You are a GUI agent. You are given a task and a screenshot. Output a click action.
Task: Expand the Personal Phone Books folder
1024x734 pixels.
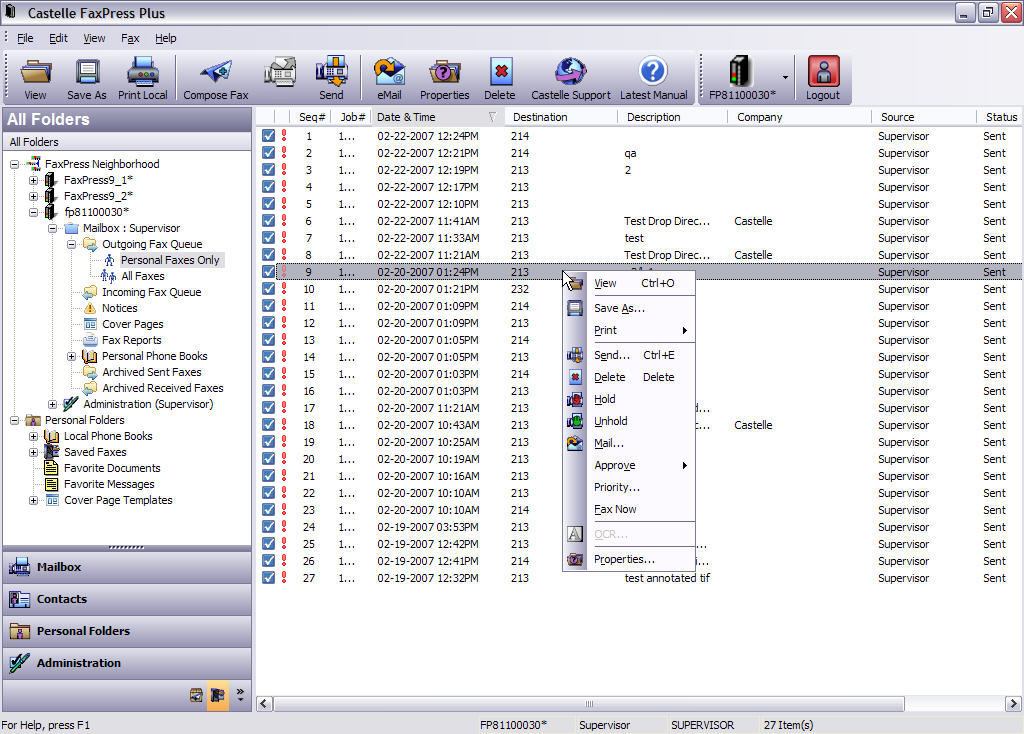pos(72,356)
